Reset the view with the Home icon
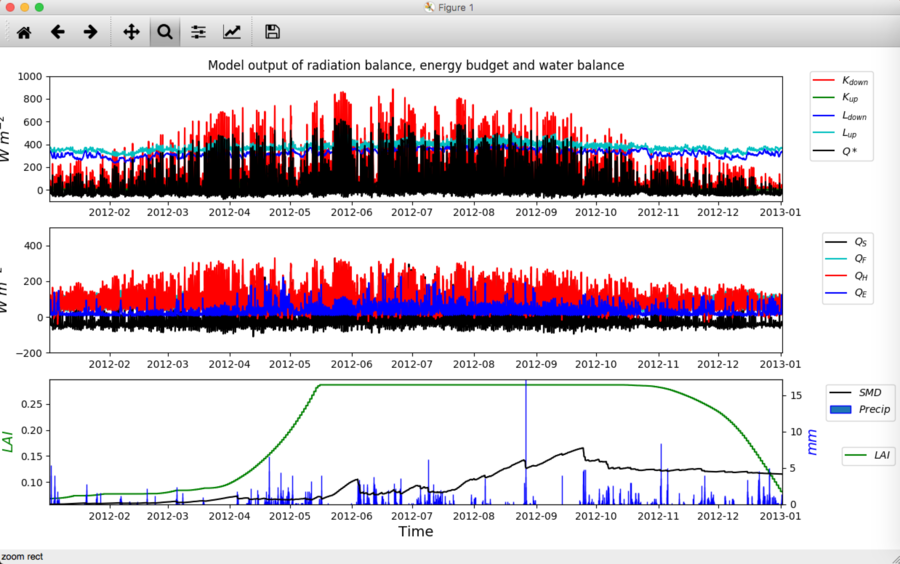This screenshot has width=900, height=564. (x=24, y=32)
